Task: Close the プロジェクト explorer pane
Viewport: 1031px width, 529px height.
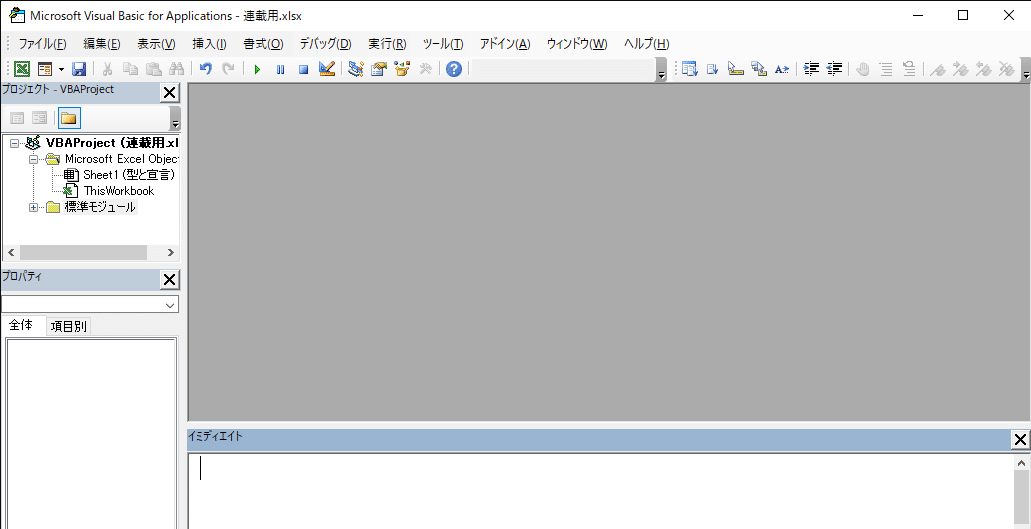Action: tap(170, 93)
